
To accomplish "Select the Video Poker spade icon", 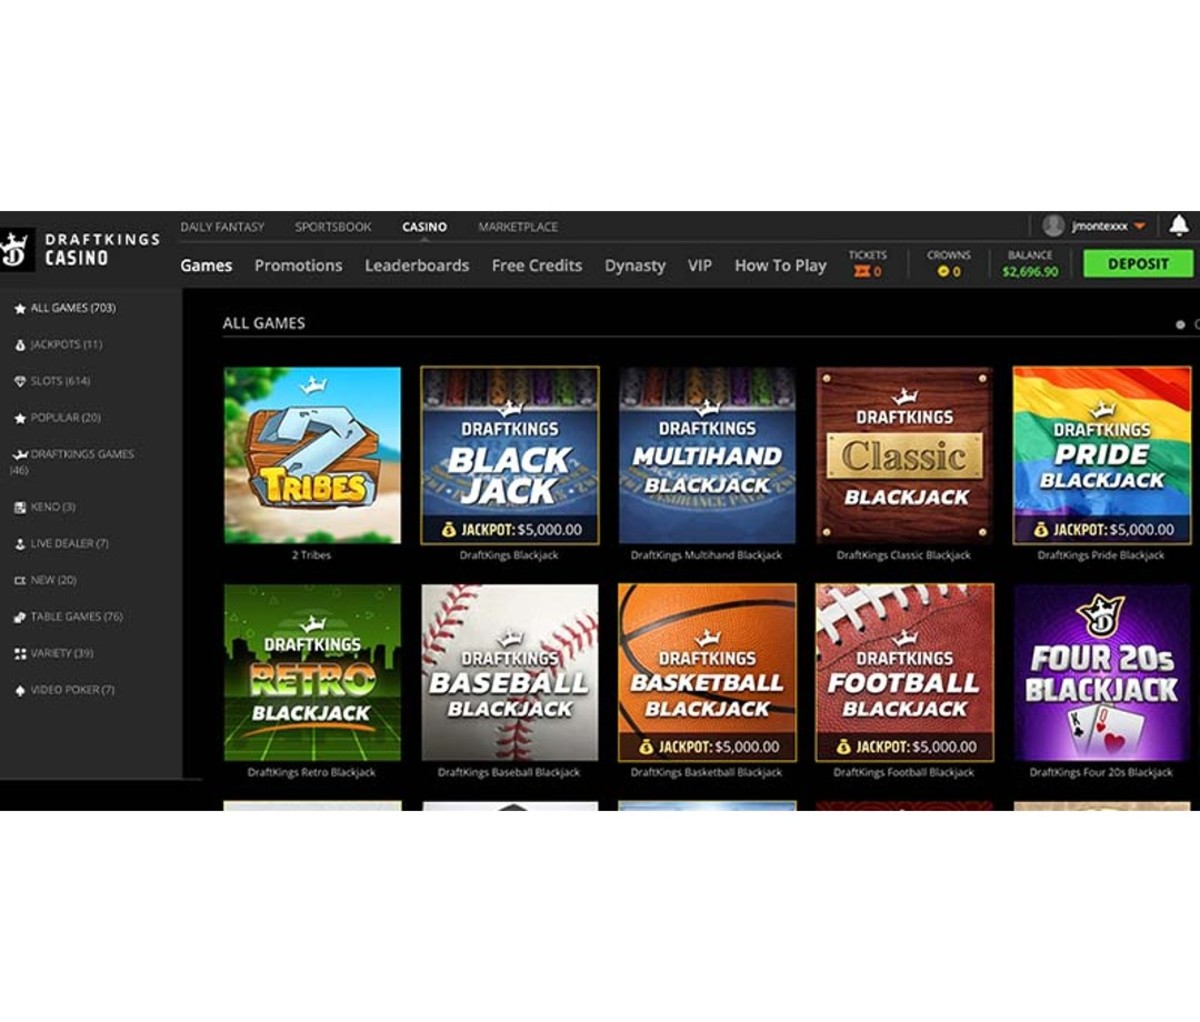I will 20,690.
